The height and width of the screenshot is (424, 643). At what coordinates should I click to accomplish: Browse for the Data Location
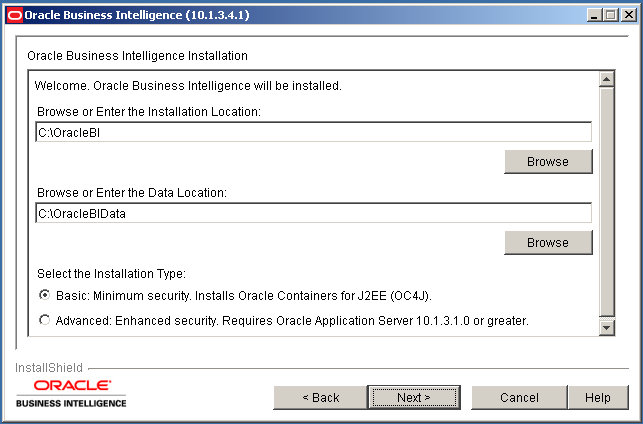point(547,242)
